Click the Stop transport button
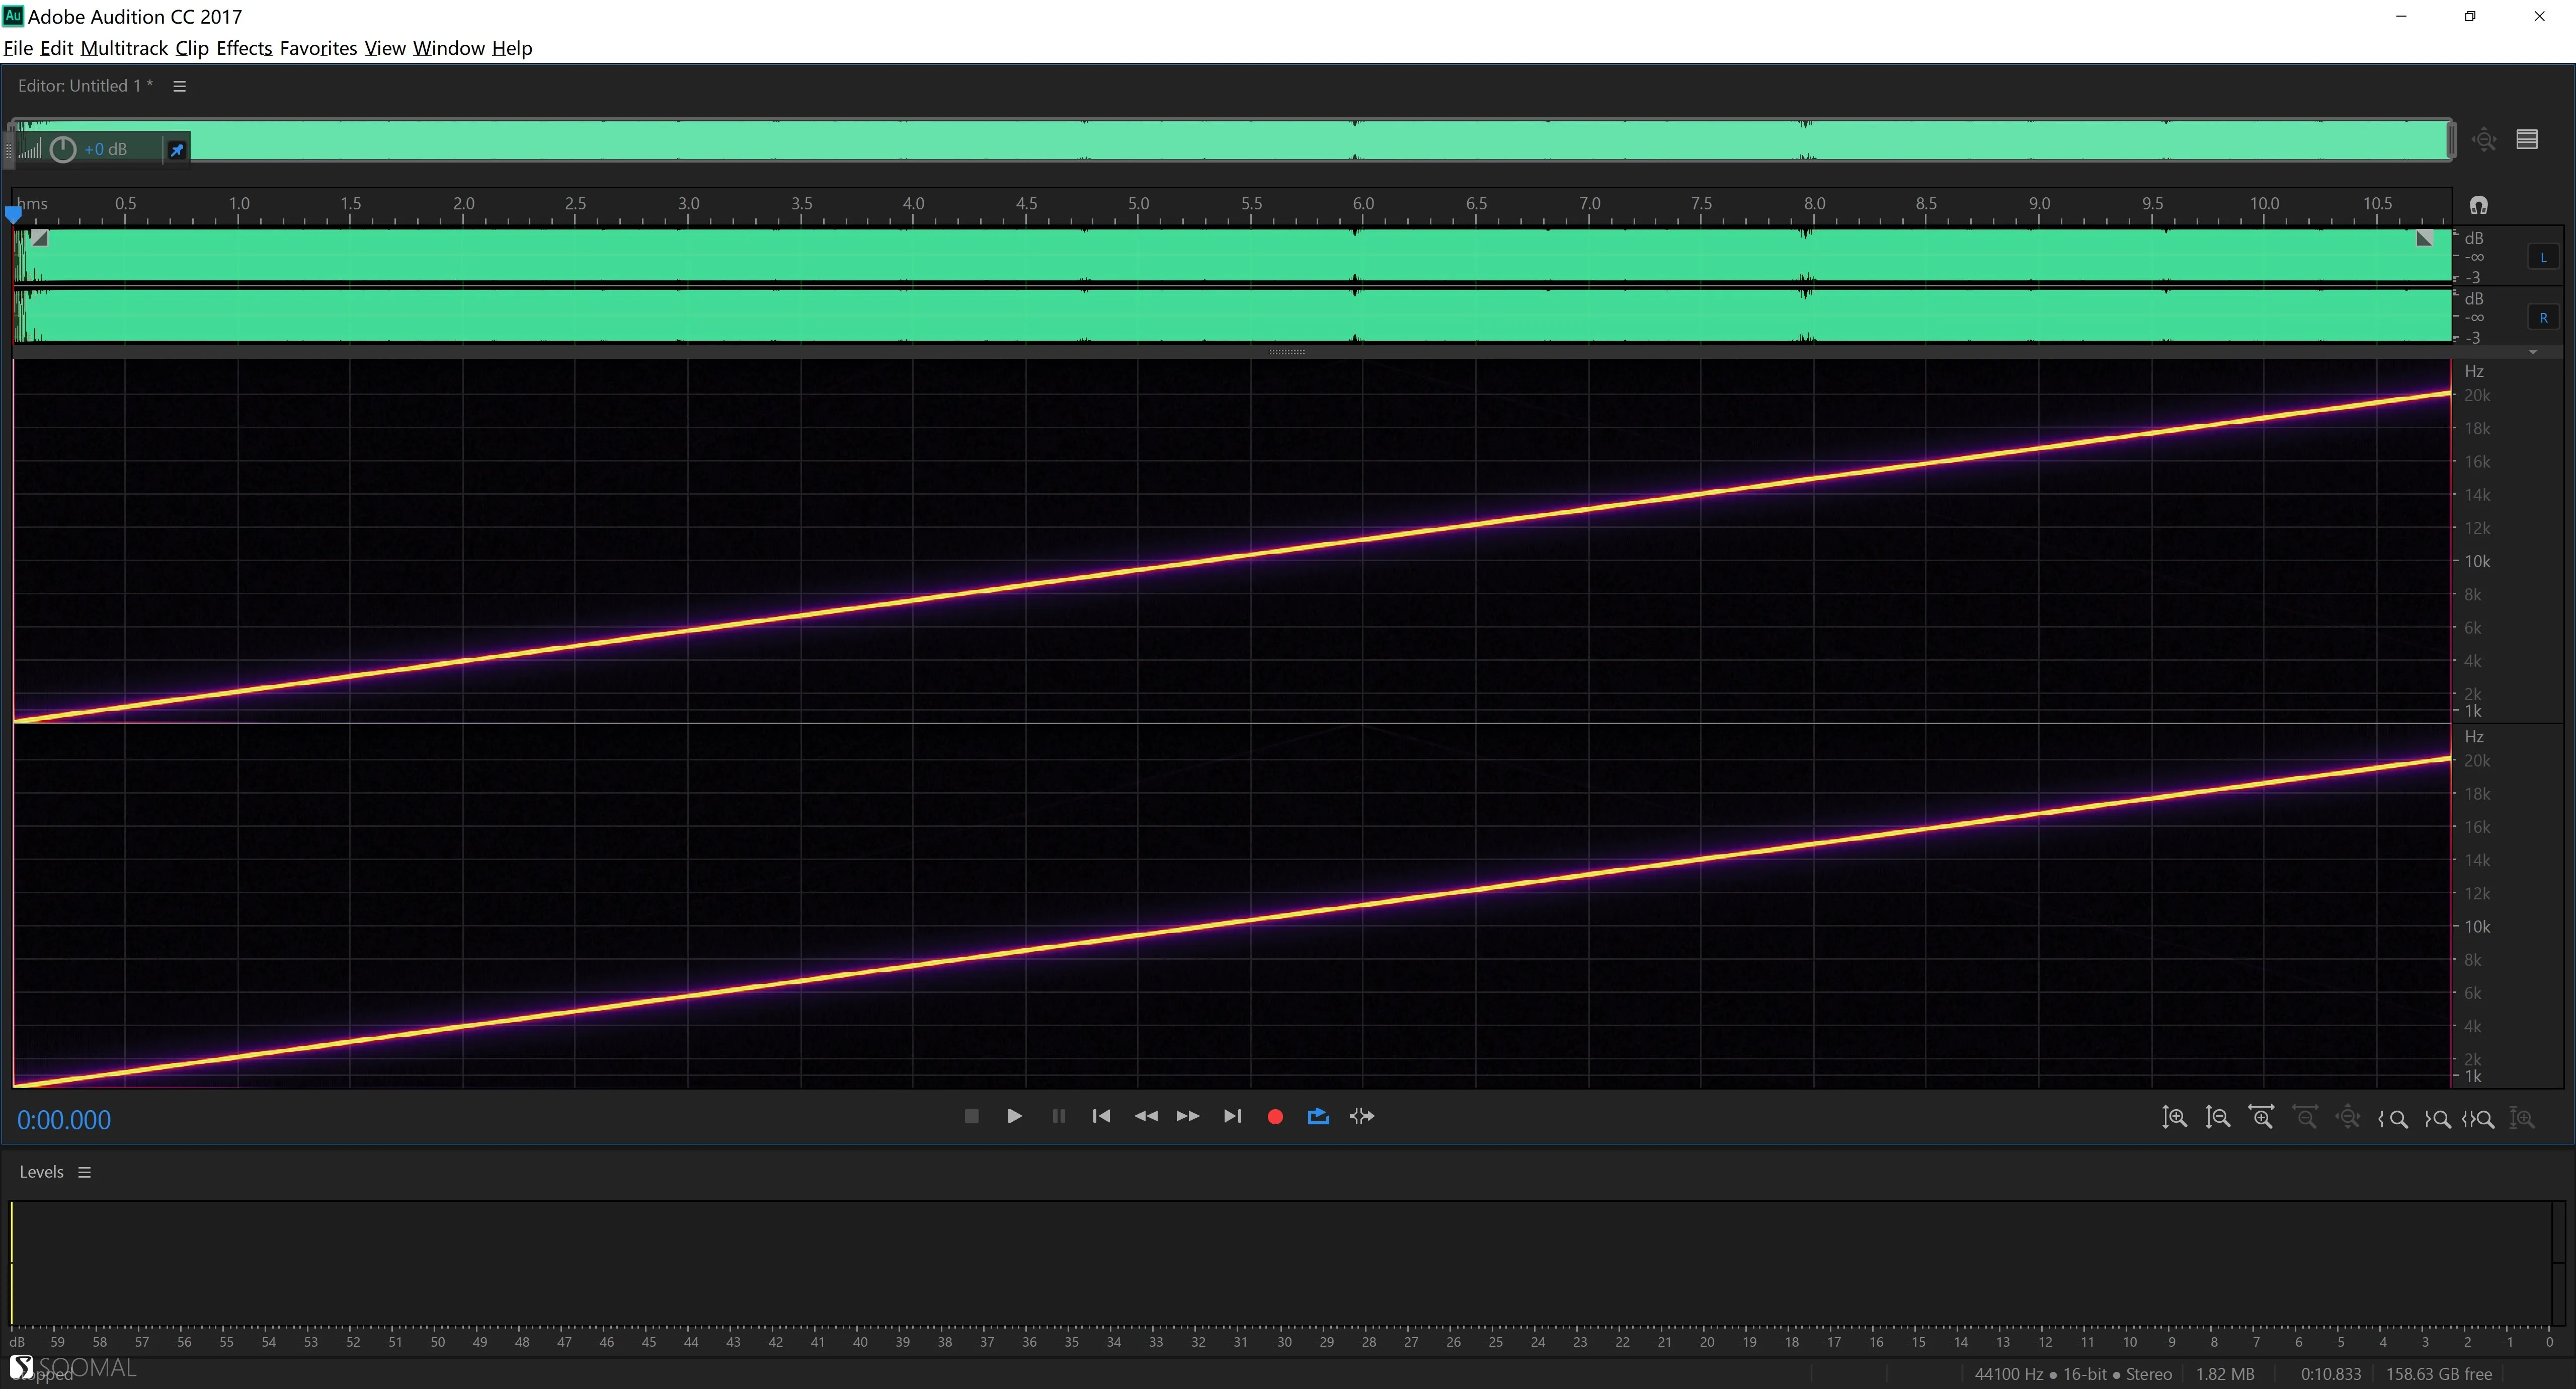 point(971,1116)
